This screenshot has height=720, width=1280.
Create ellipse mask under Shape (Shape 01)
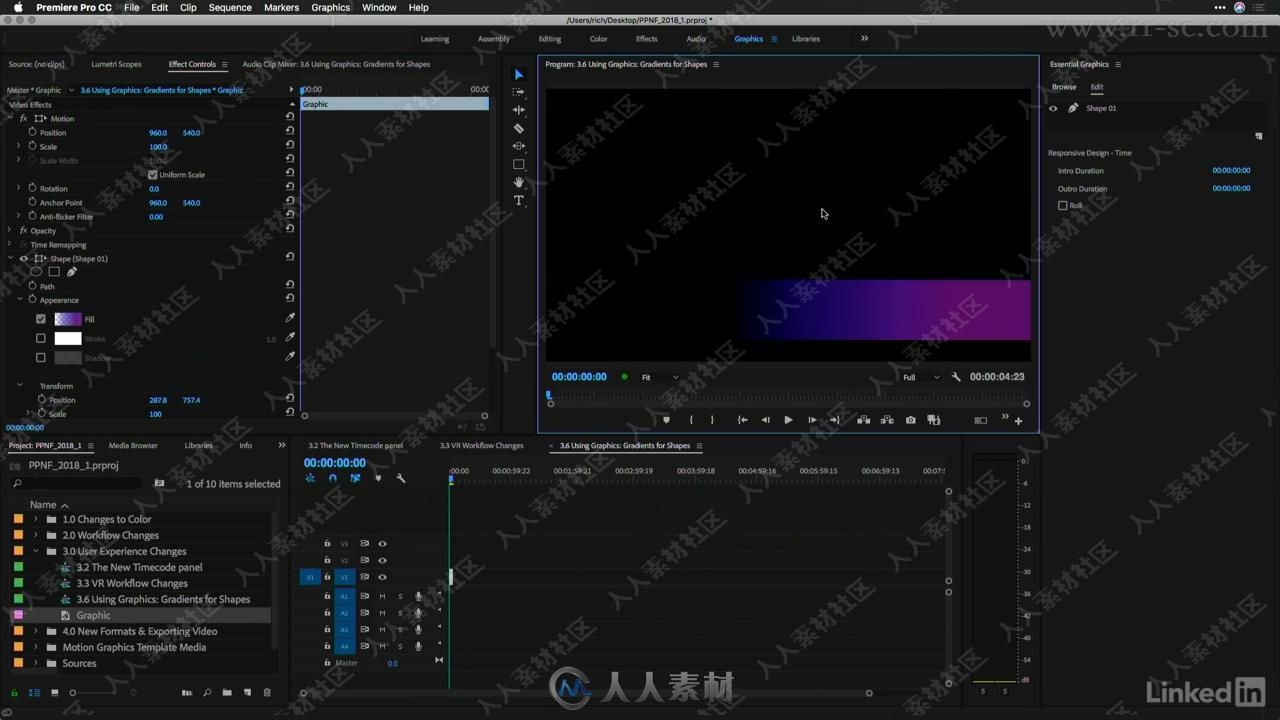pyautogui.click(x=36, y=271)
